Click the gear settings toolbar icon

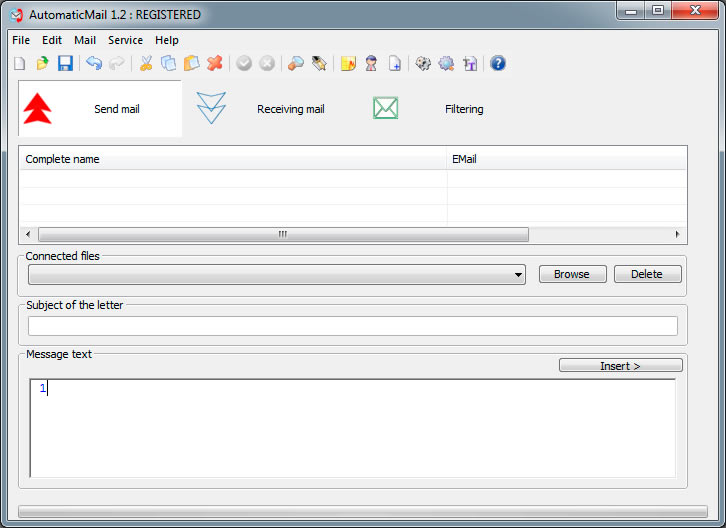click(423, 64)
